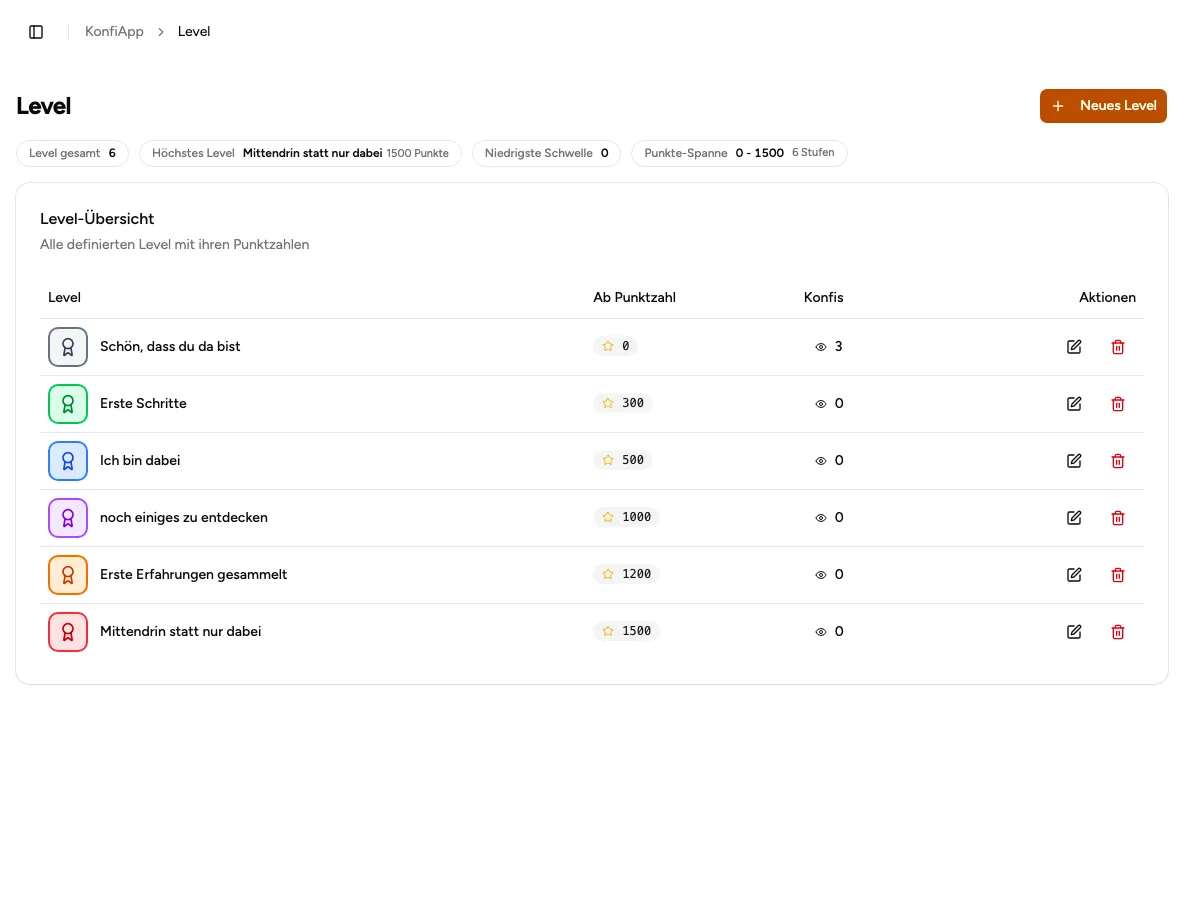Edit the 'noch einiges zu entdecken' level
This screenshot has width=1184, height=900.
[1074, 518]
